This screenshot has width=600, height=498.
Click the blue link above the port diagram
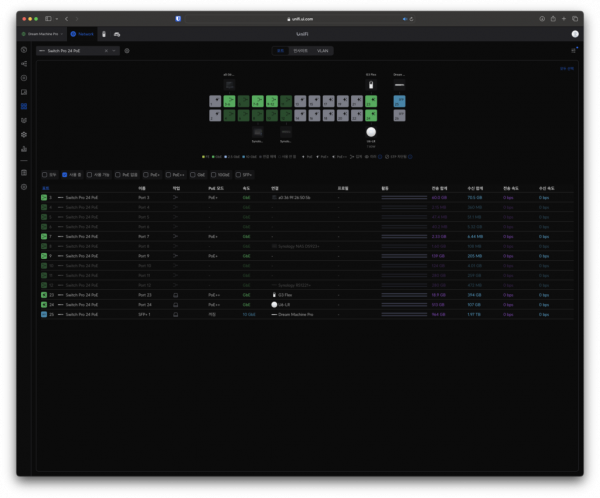point(567,67)
